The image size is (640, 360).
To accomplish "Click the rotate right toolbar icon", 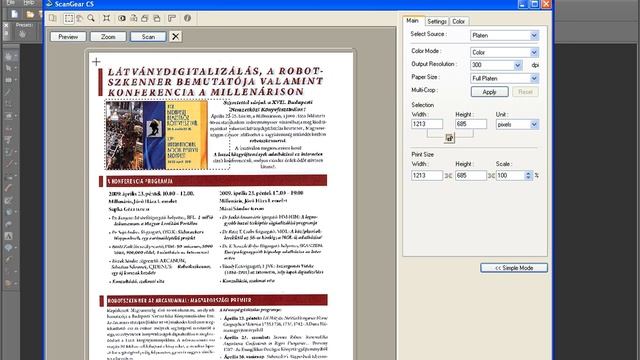I will tap(157, 18).
